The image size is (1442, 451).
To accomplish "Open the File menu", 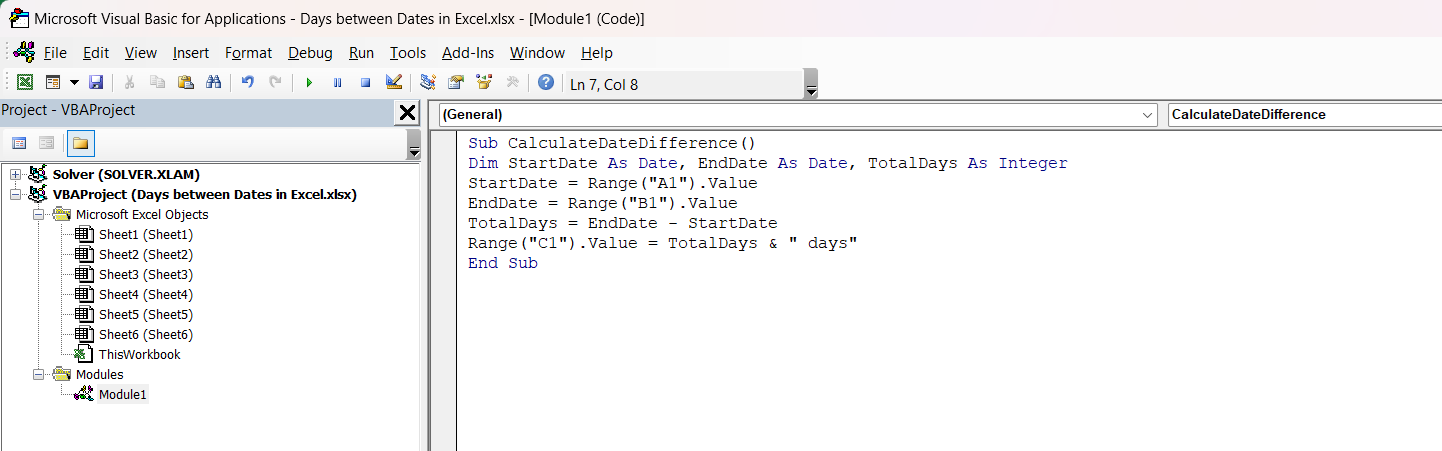I will pos(56,53).
